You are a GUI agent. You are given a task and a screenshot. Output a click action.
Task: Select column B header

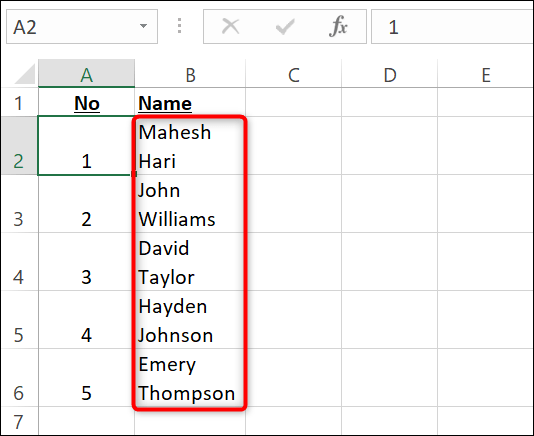[190, 74]
